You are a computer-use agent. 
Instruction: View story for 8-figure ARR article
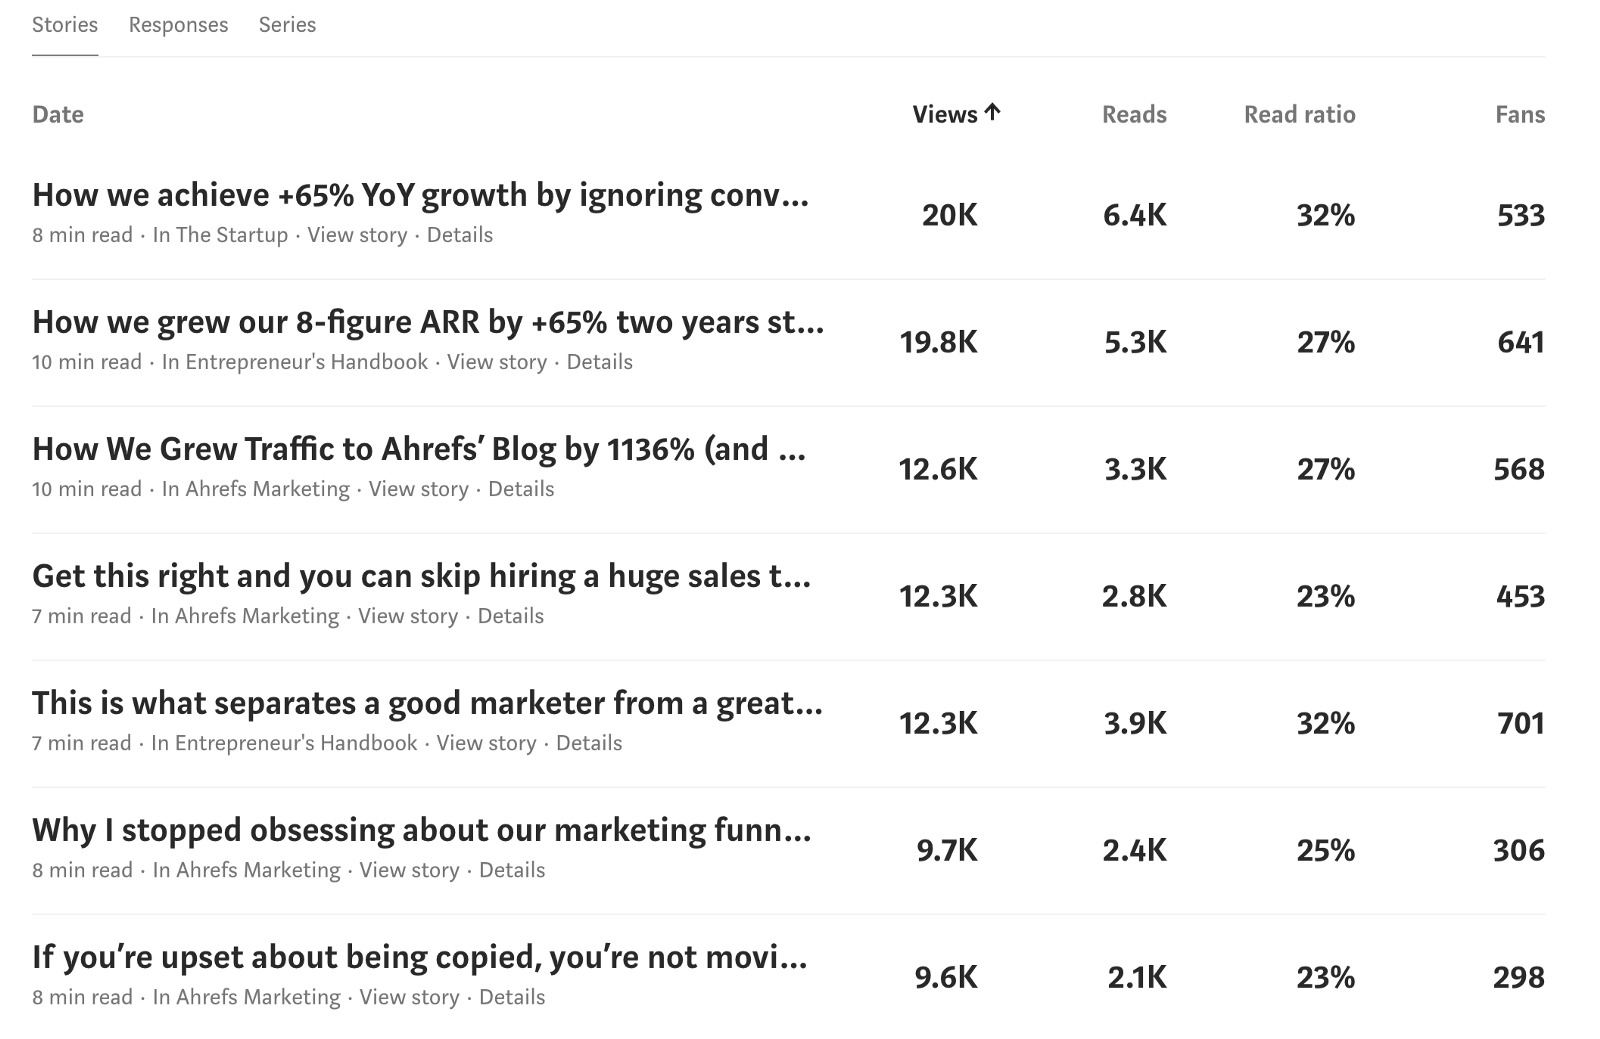[497, 362]
